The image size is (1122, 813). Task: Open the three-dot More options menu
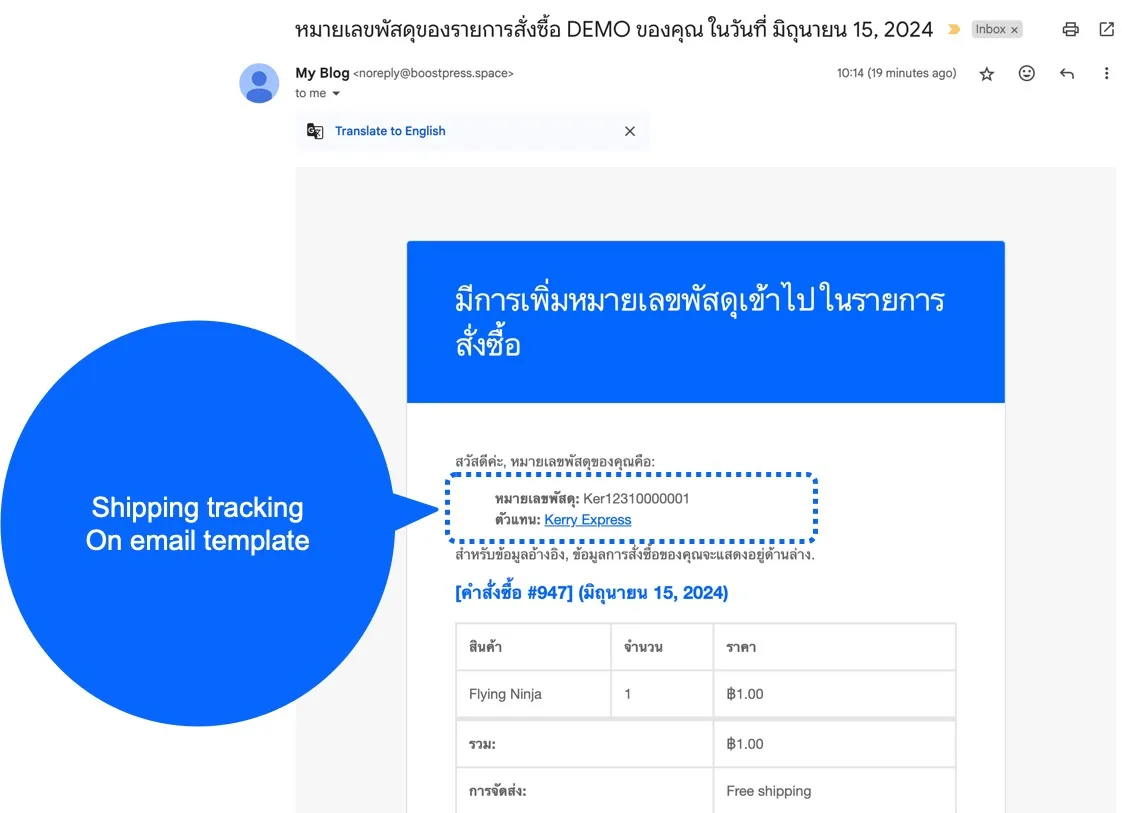click(1106, 74)
